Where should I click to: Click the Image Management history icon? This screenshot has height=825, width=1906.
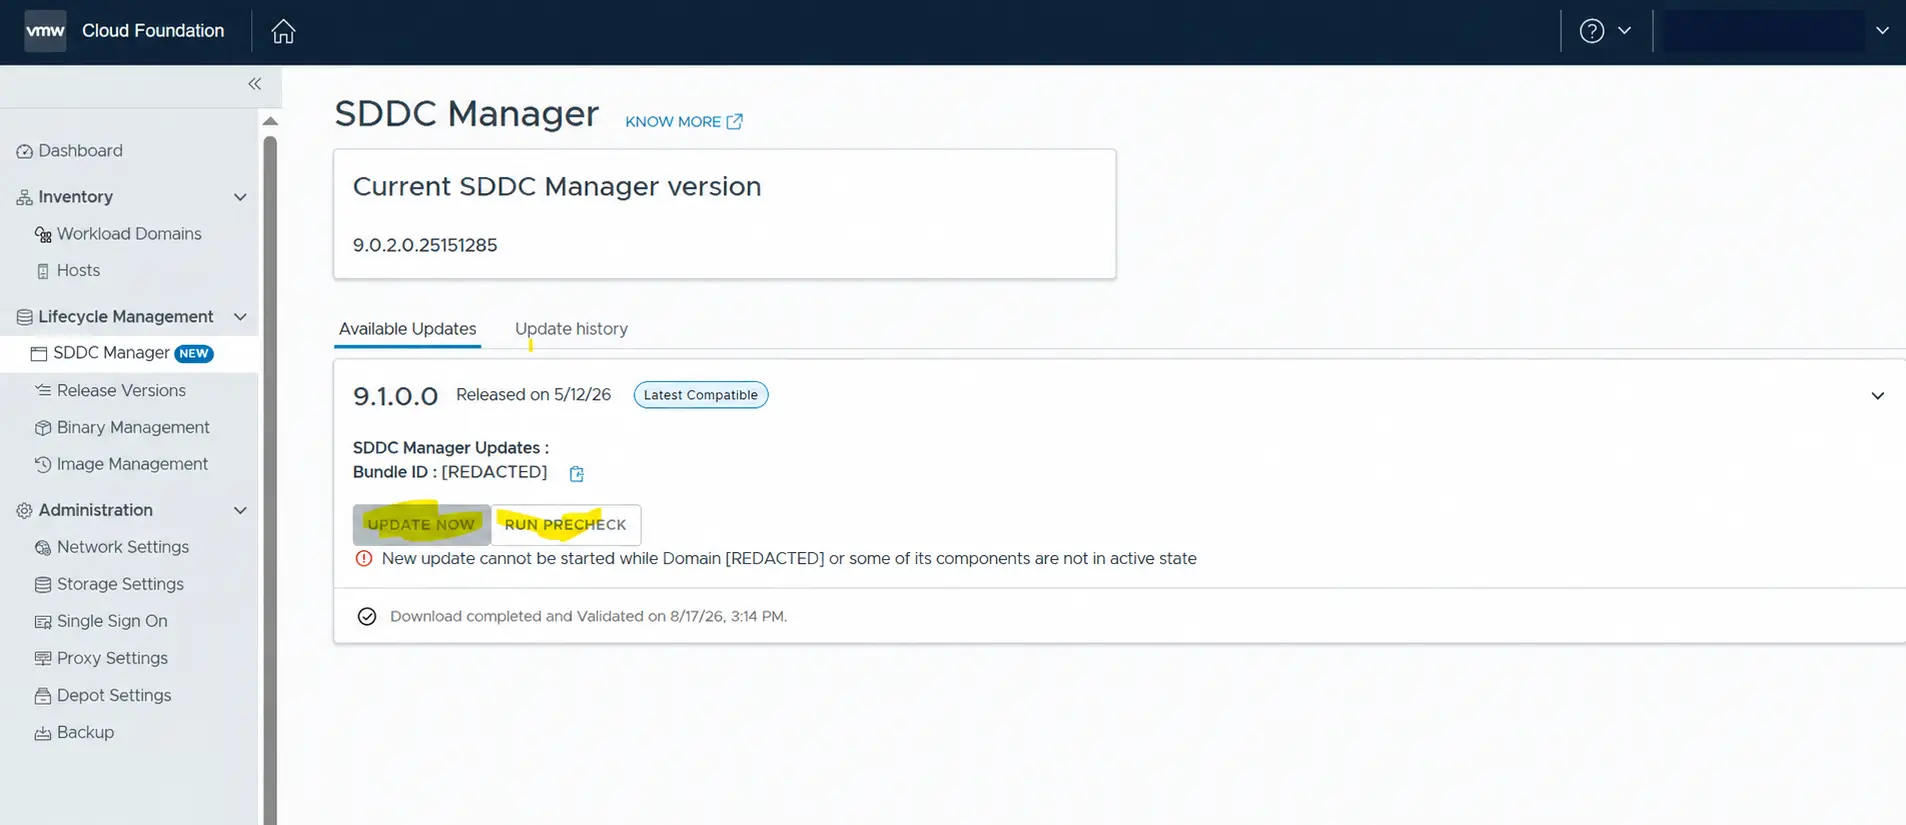43,465
